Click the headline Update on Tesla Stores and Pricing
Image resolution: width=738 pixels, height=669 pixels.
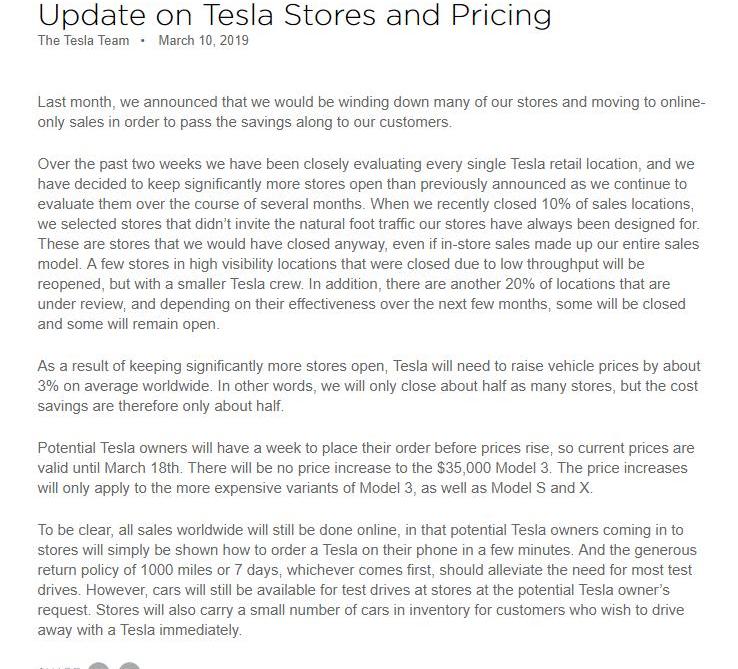(294, 14)
